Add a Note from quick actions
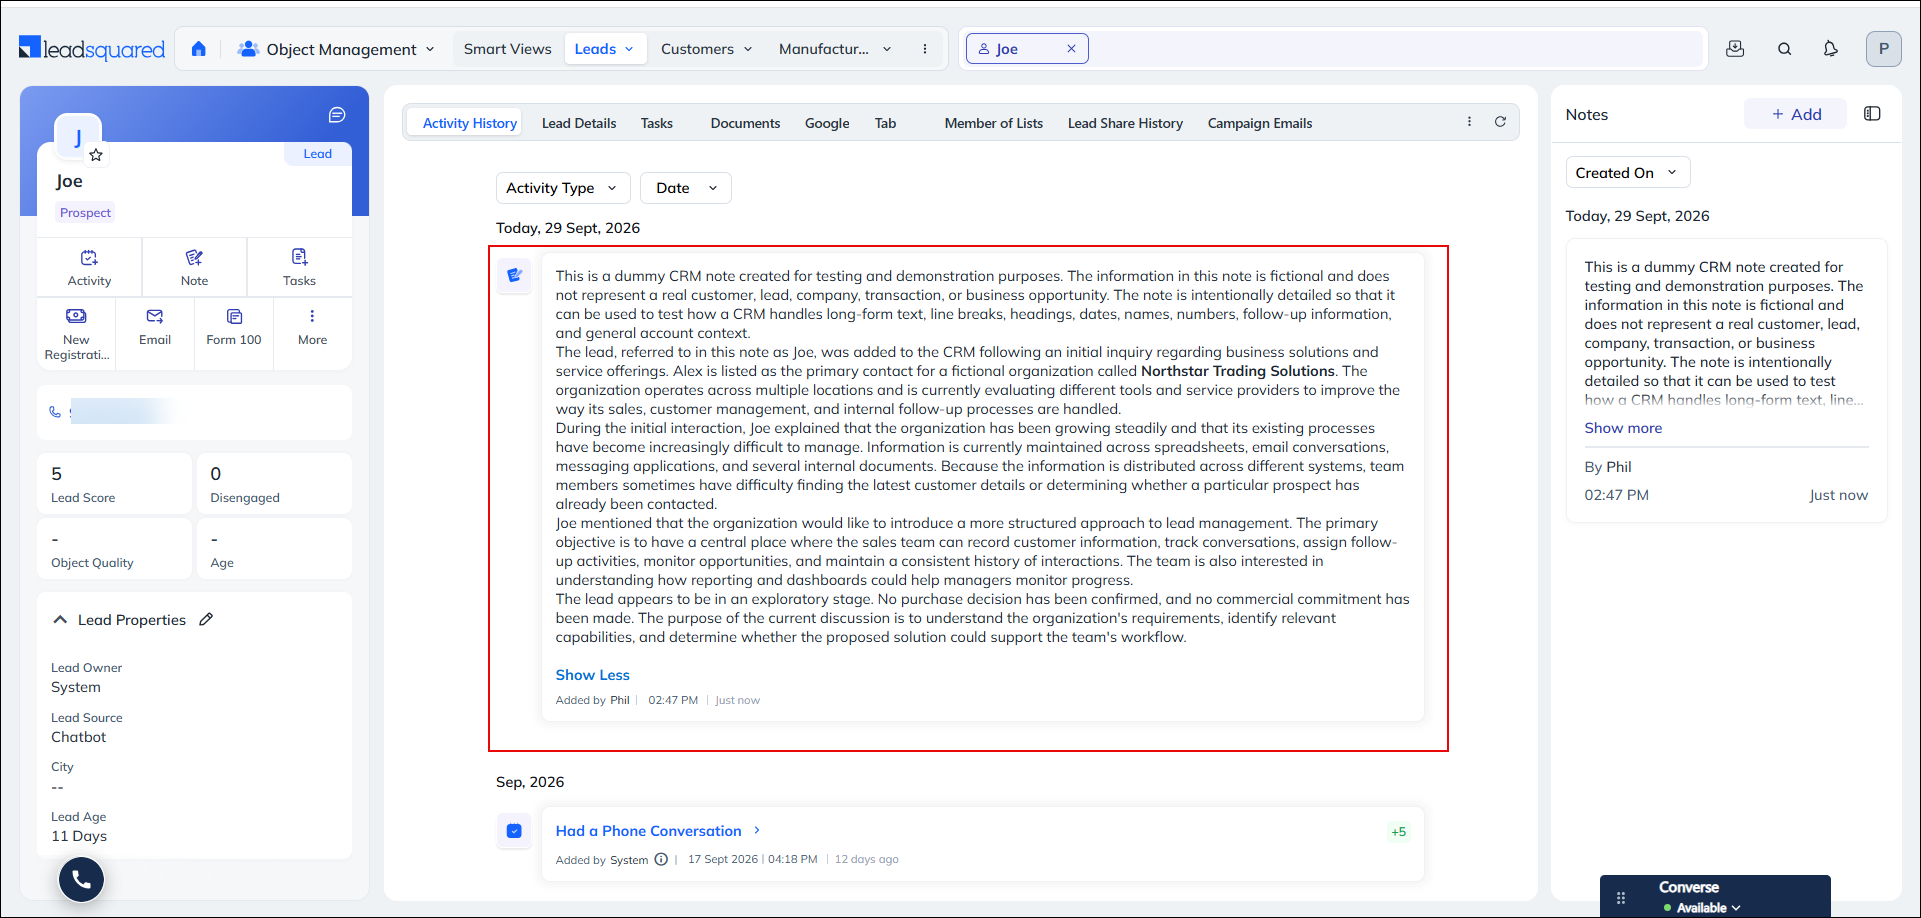 (x=194, y=268)
